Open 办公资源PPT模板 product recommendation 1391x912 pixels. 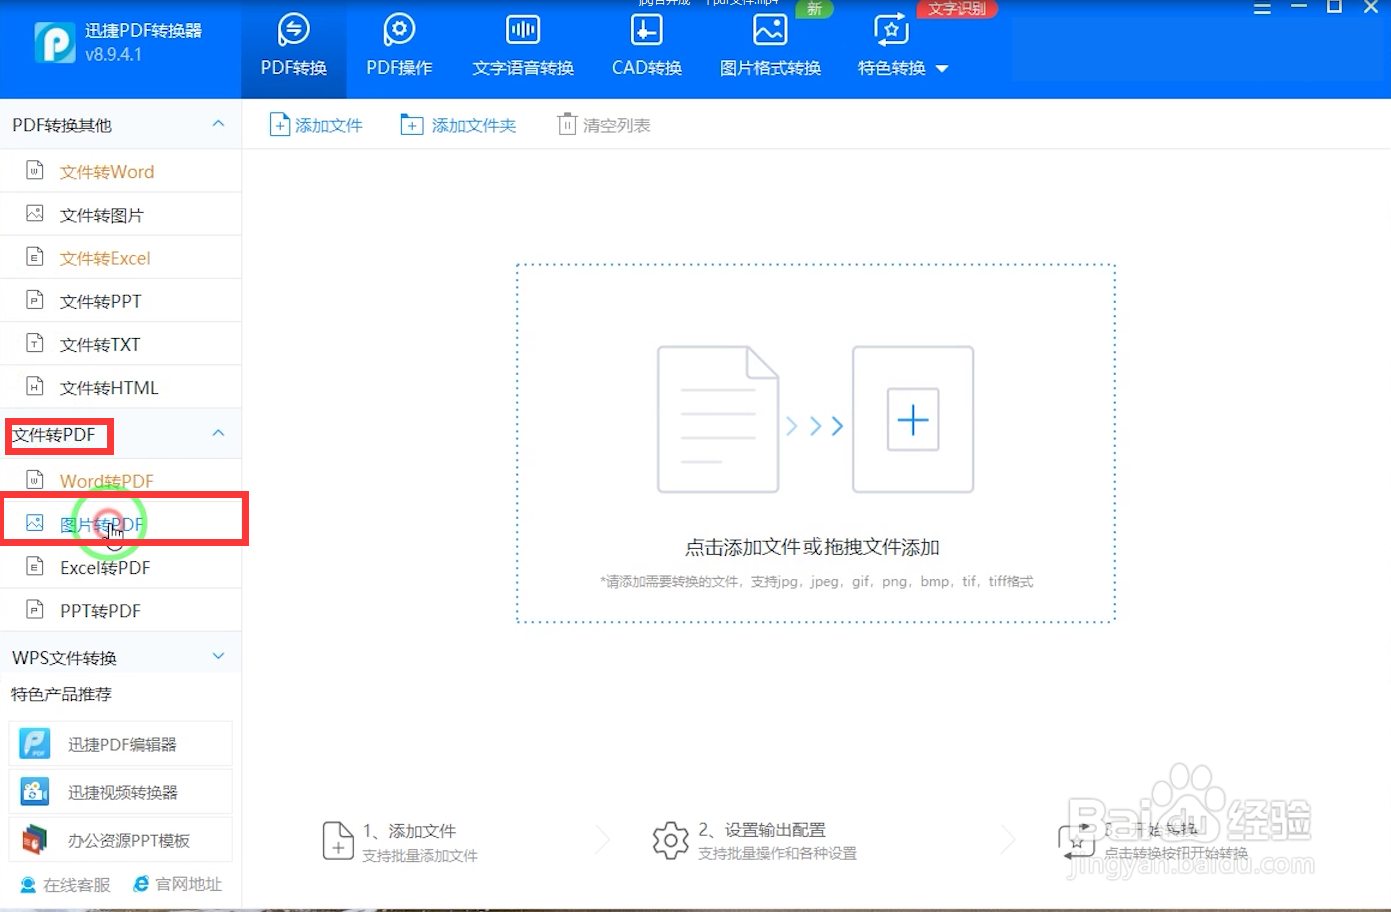click(120, 840)
